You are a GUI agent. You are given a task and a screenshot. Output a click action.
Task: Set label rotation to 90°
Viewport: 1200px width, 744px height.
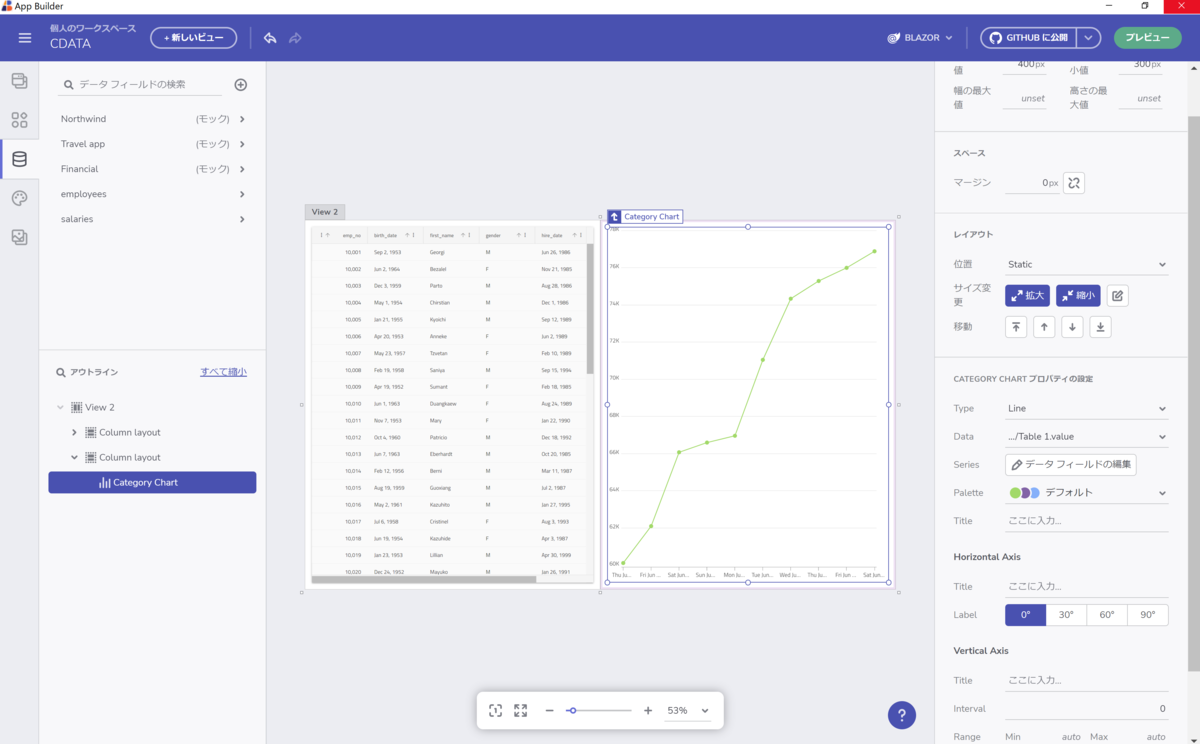pos(1148,615)
